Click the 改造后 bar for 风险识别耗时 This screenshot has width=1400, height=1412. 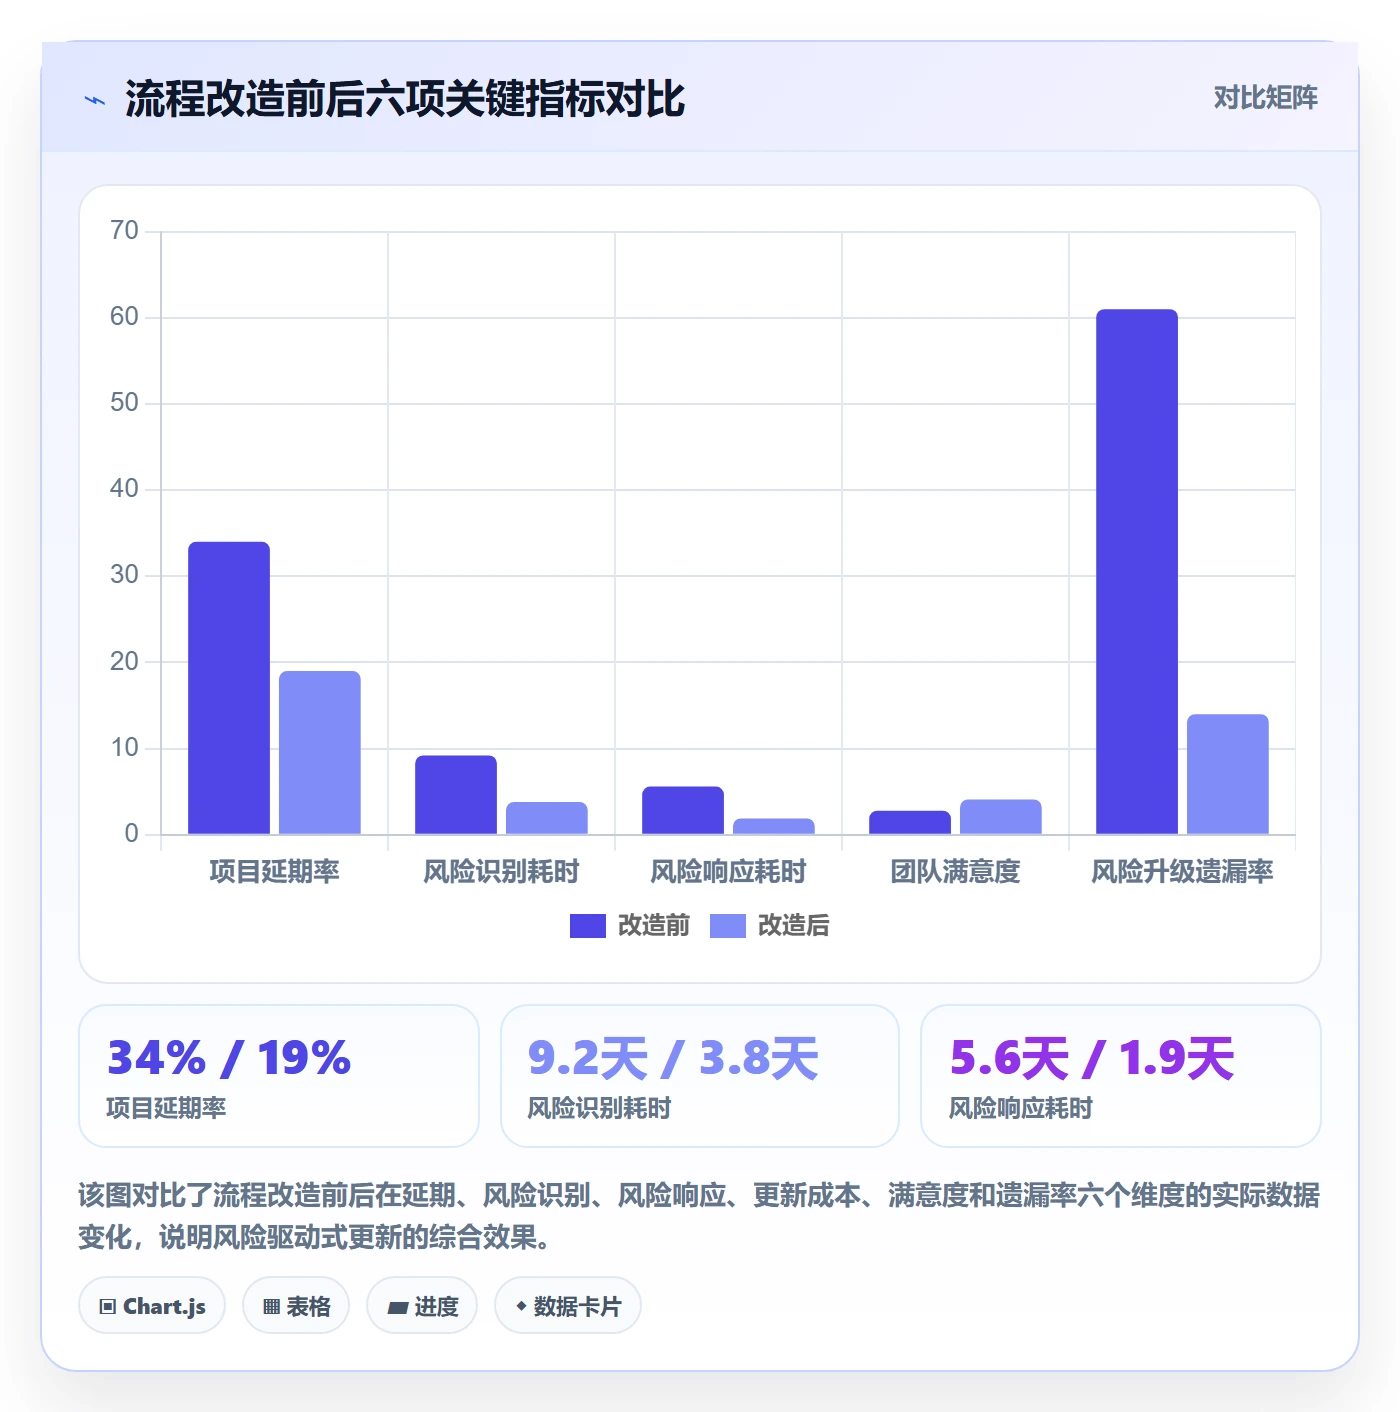(547, 818)
